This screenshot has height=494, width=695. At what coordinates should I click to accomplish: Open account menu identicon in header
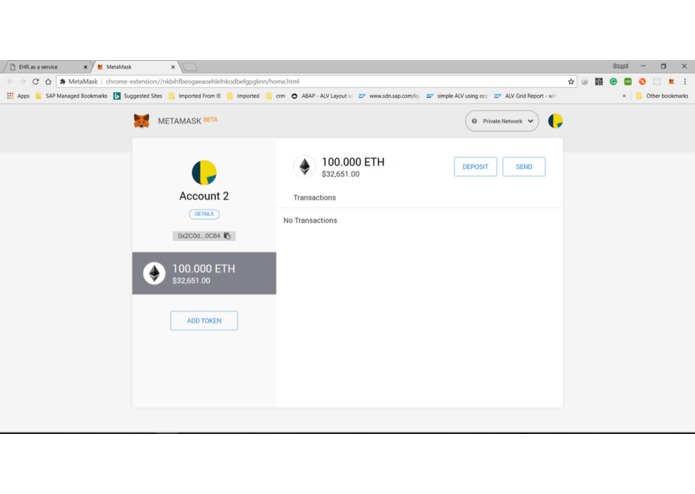(555, 121)
